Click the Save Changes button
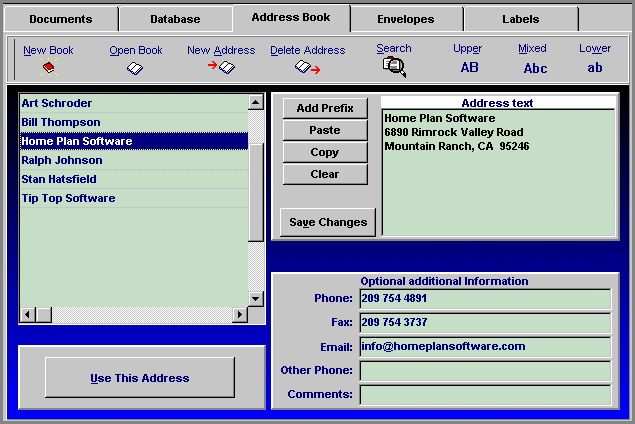The width and height of the screenshot is (635, 424). coord(328,222)
